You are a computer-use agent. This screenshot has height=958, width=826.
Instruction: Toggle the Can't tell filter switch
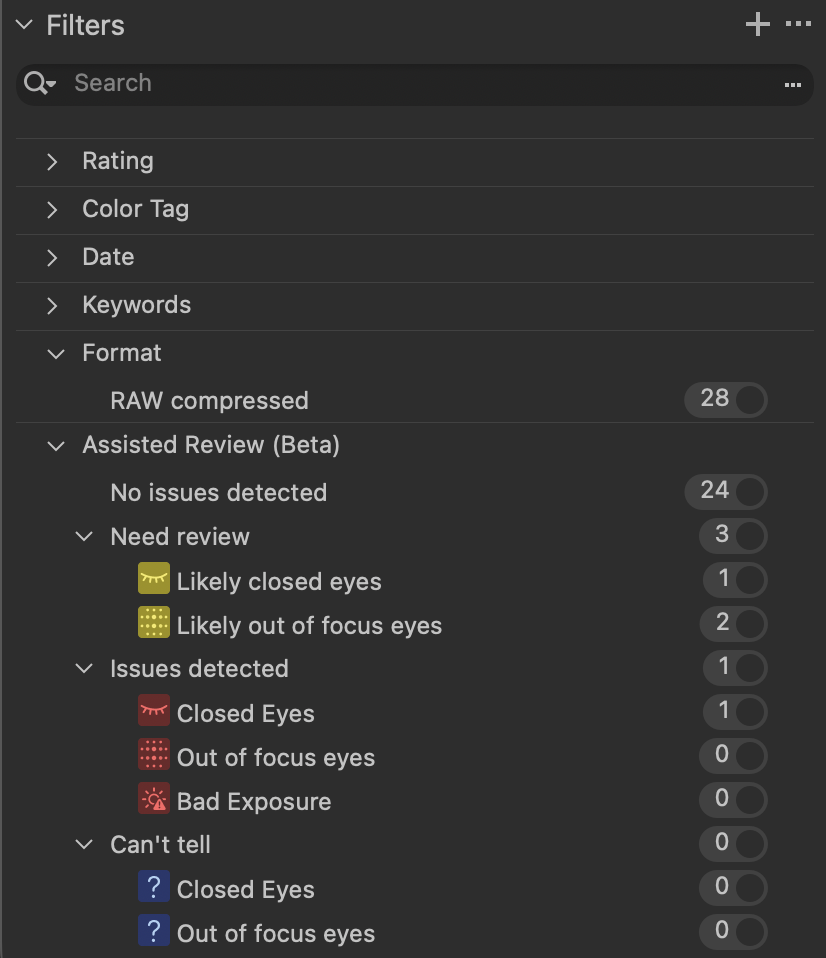tap(733, 844)
